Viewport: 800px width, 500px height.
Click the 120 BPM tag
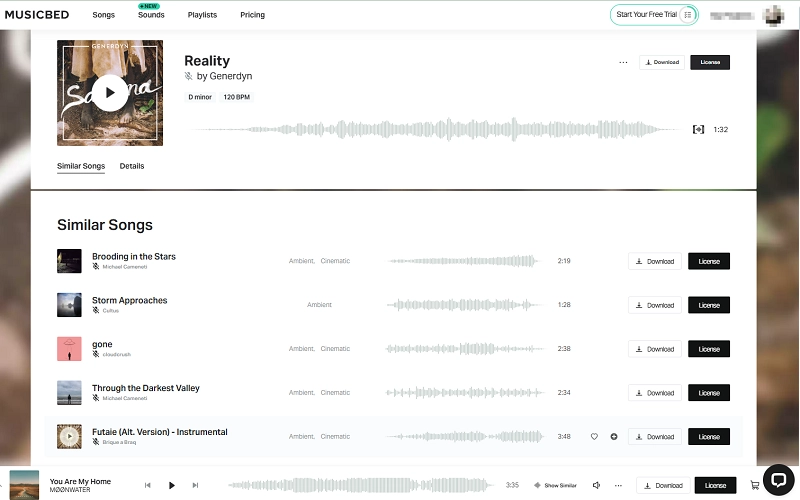tap(237, 97)
